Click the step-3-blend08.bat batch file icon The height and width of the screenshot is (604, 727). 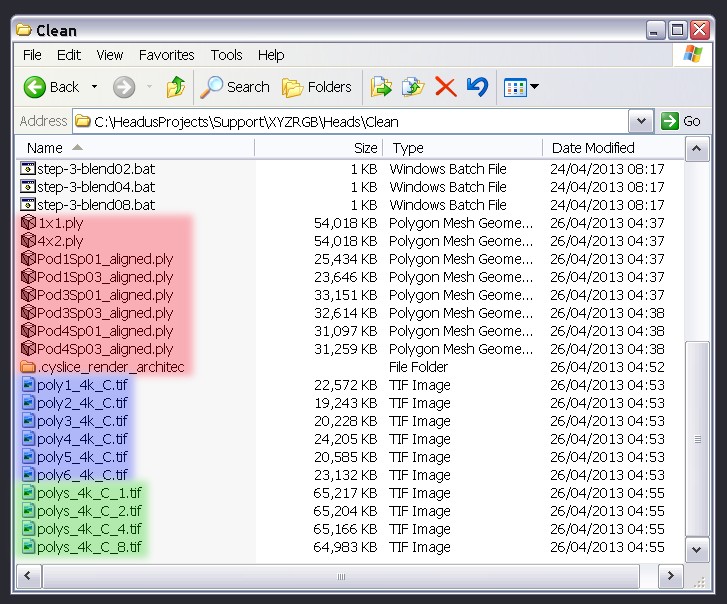[28, 204]
